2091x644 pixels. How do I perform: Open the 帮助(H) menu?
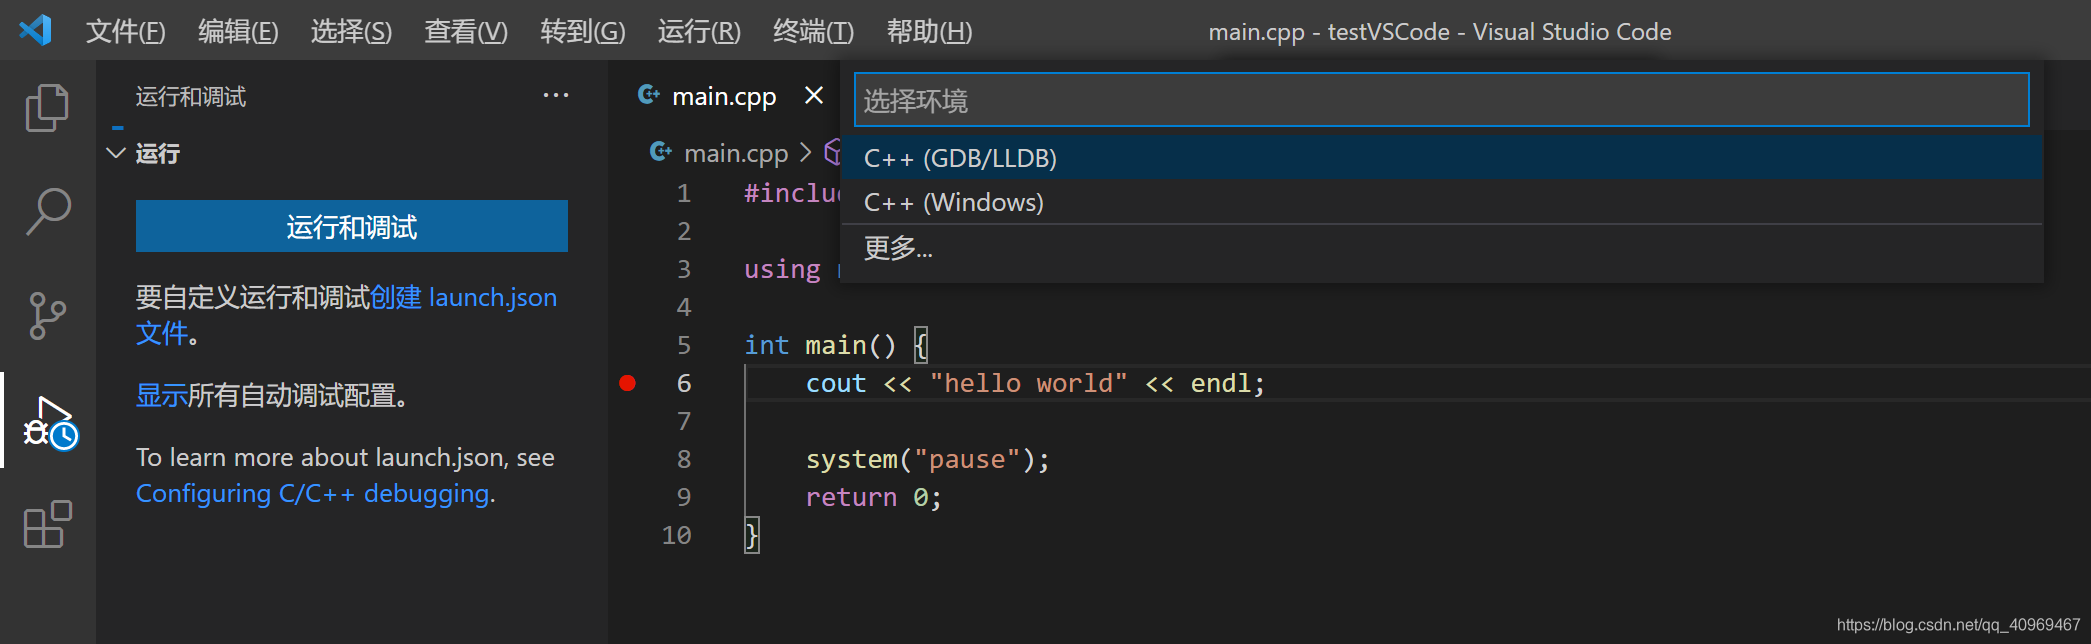pos(929,31)
